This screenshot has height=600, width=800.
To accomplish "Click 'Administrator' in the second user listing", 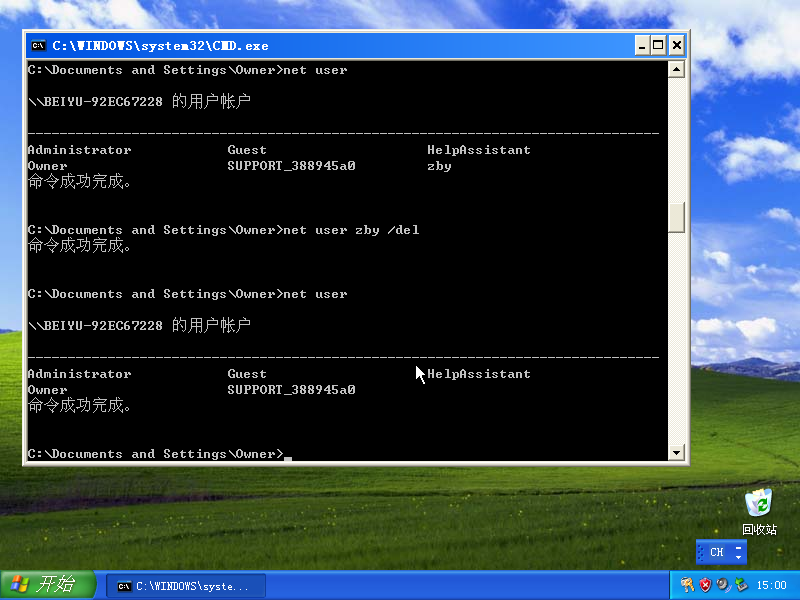I will click(80, 374).
